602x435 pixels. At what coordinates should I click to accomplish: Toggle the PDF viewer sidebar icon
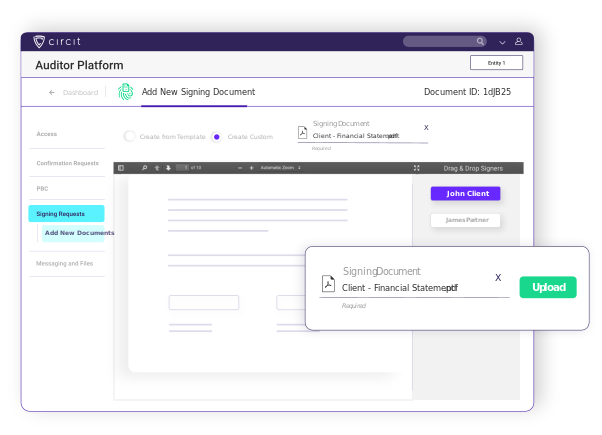(x=121, y=168)
